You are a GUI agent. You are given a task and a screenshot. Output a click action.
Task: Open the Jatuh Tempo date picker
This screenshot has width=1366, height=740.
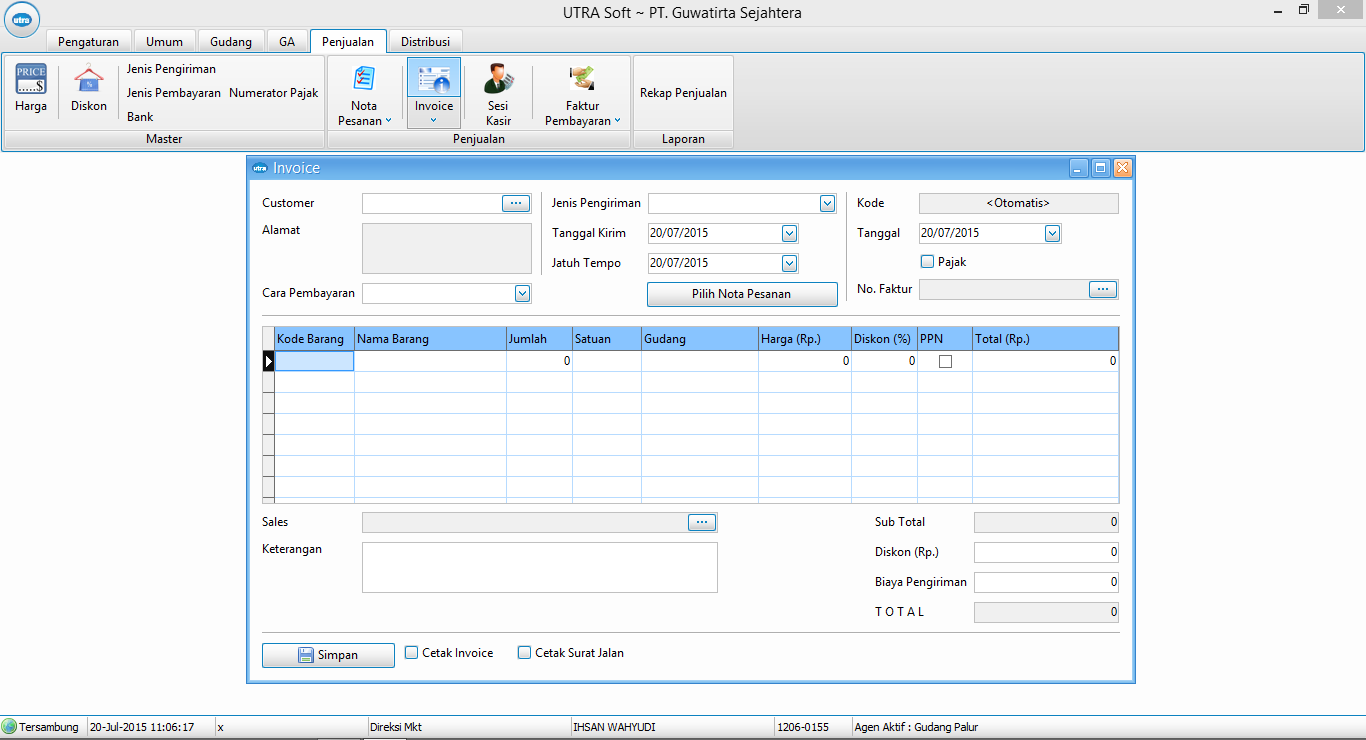(x=789, y=263)
